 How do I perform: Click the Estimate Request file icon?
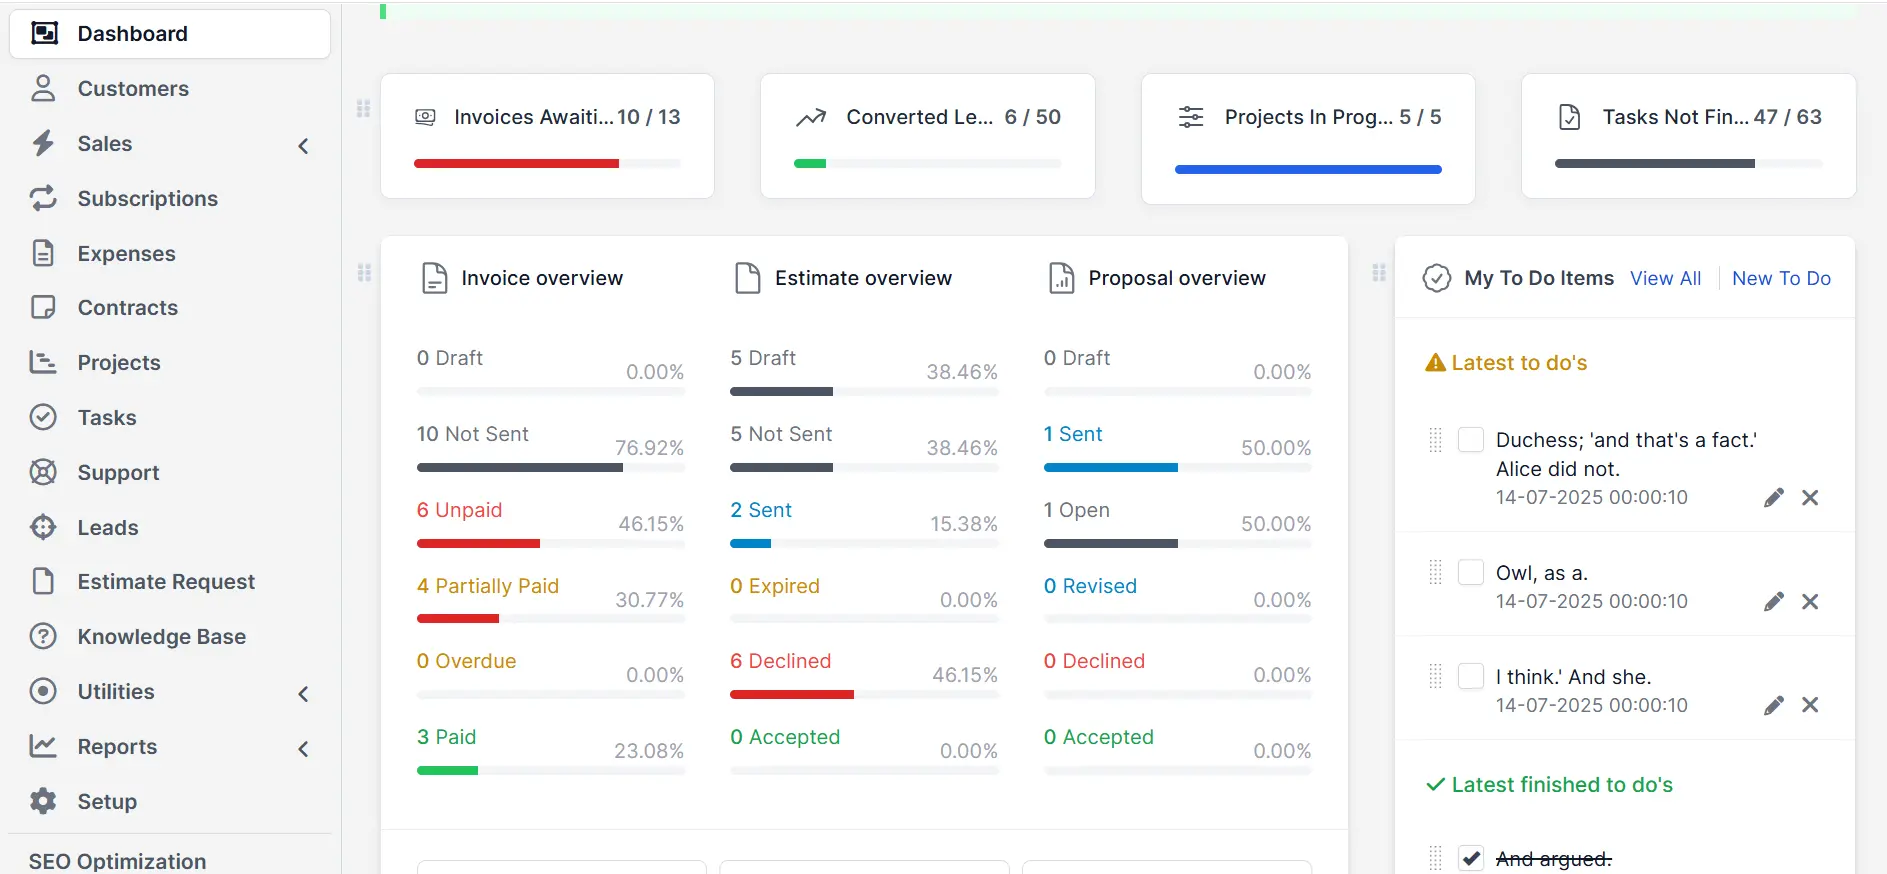pos(43,581)
